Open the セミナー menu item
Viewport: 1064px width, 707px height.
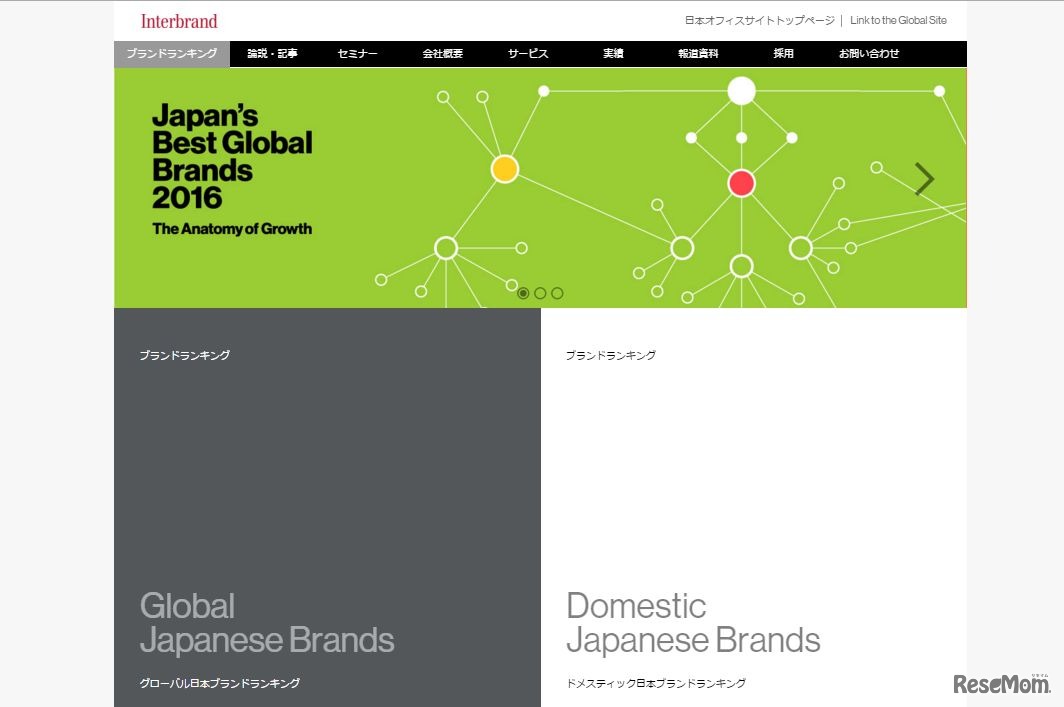(358, 54)
